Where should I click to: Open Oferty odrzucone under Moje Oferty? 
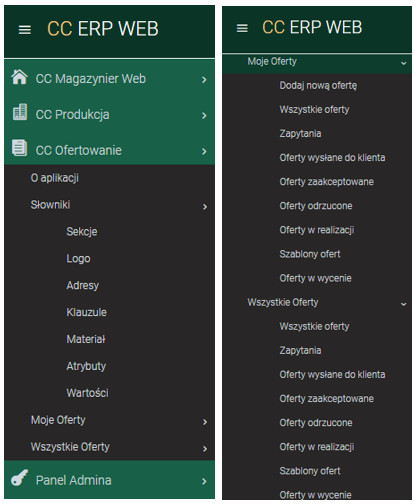tap(316, 206)
